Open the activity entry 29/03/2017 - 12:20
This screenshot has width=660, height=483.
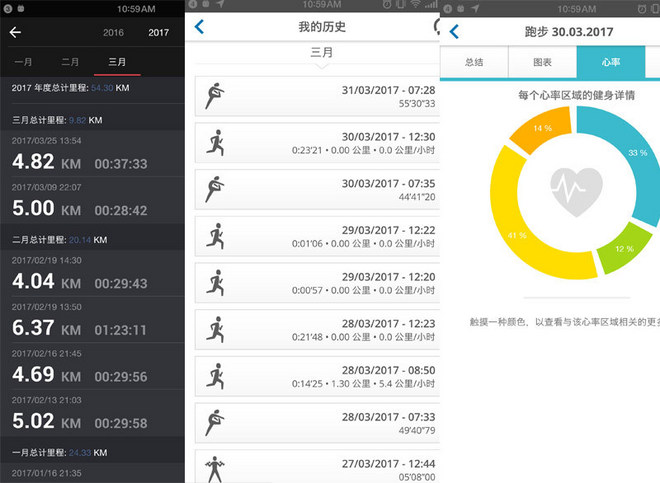coord(317,283)
